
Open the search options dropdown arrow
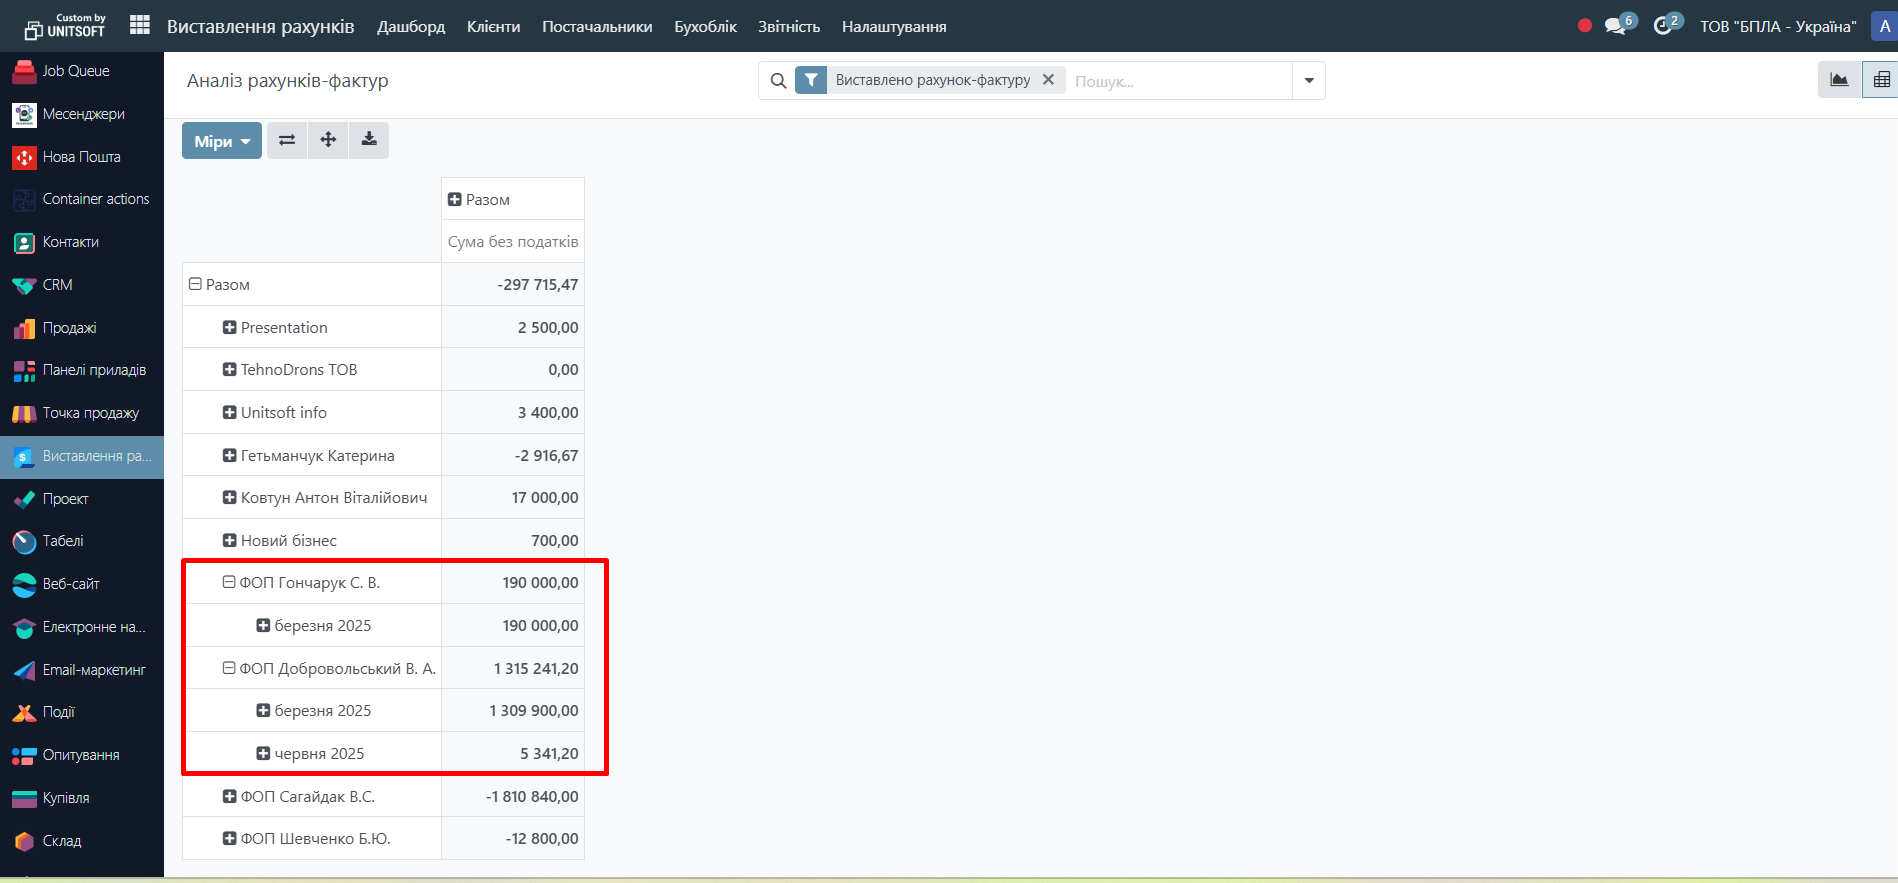pos(1308,81)
